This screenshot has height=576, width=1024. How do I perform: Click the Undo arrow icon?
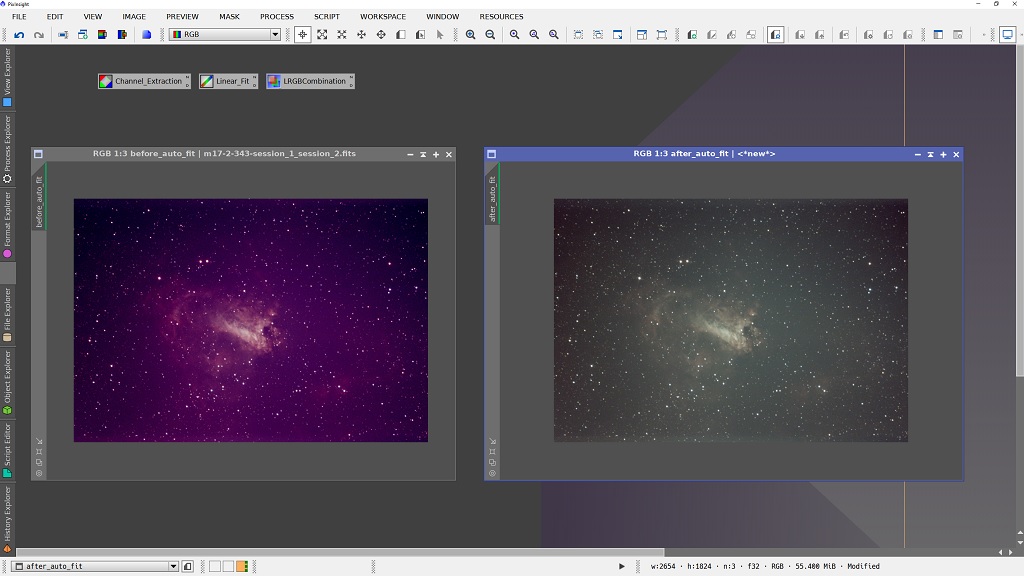coord(18,34)
